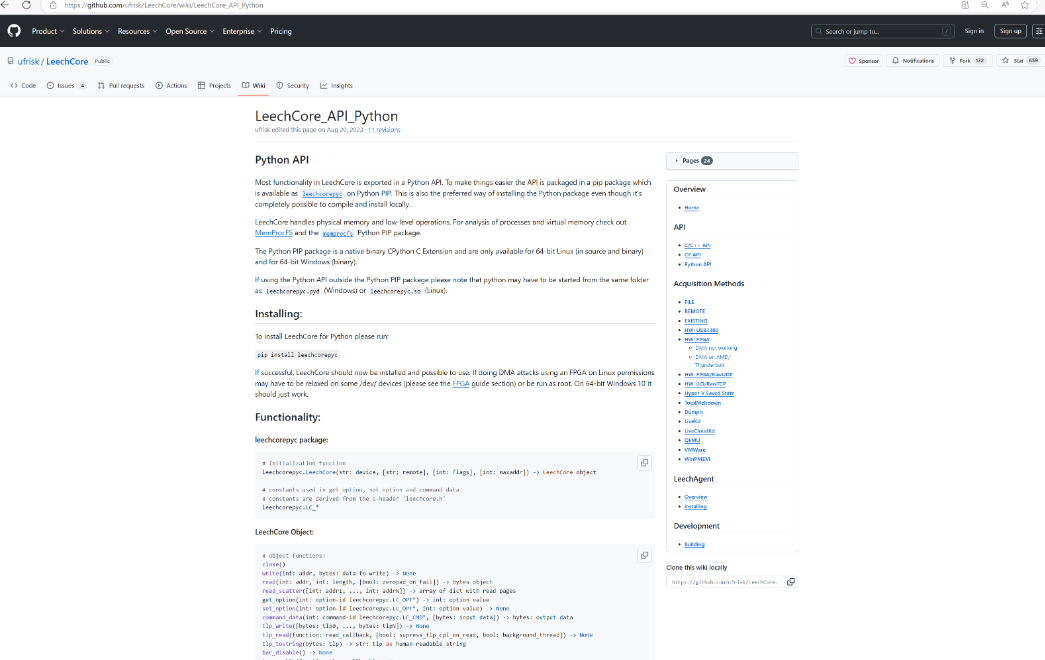This screenshot has width=1045, height=660.
Task: Open the C# API sidebar link
Action: point(692,255)
